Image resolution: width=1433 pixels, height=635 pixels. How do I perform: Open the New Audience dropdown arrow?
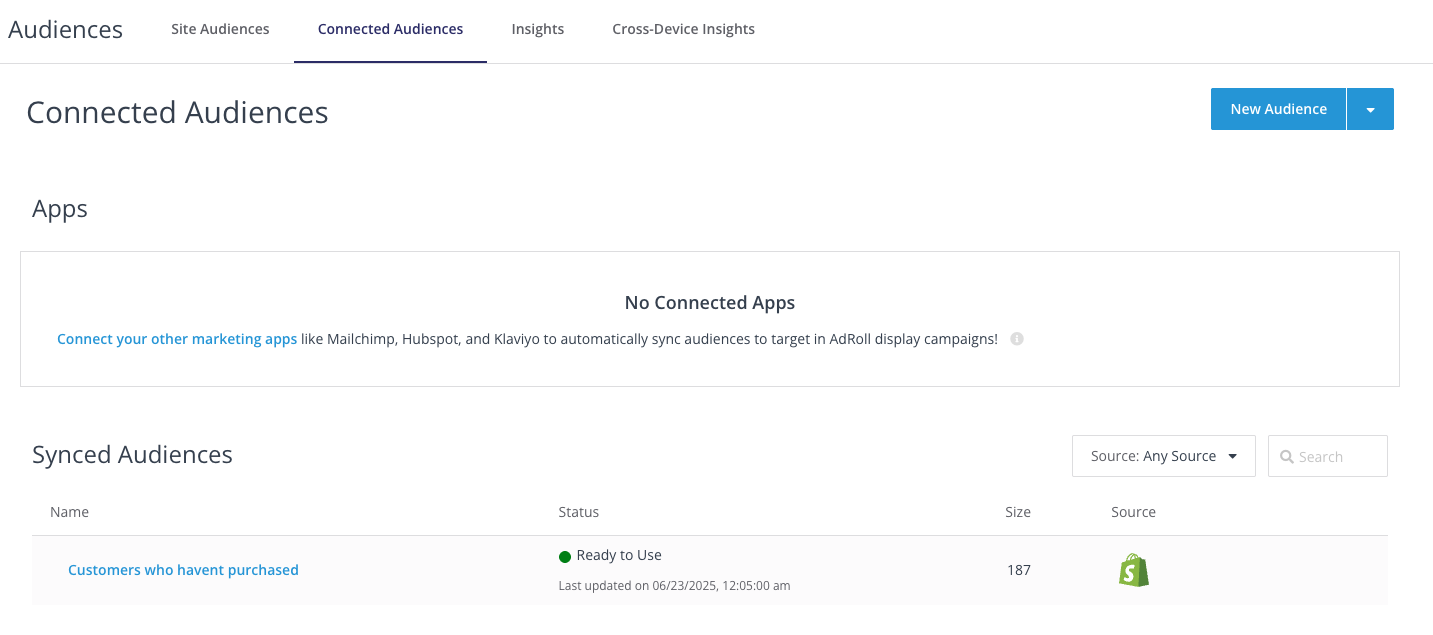tap(1370, 110)
